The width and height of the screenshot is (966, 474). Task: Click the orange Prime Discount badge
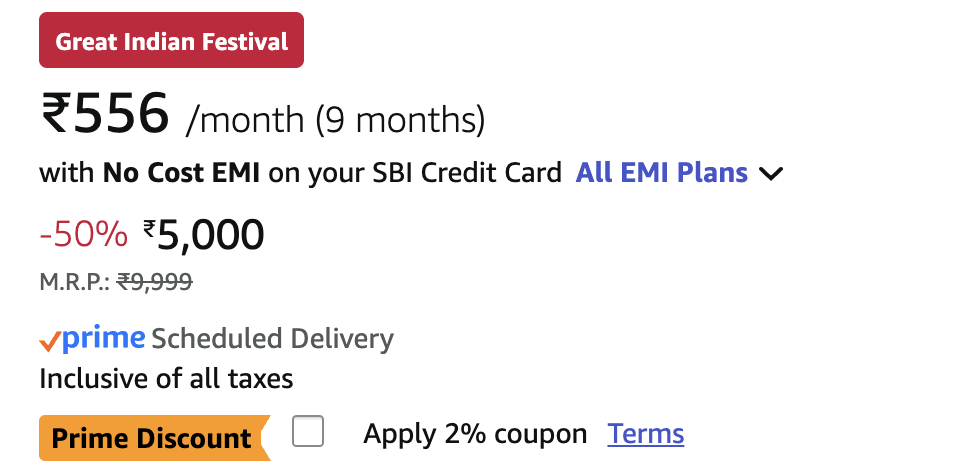click(x=152, y=438)
